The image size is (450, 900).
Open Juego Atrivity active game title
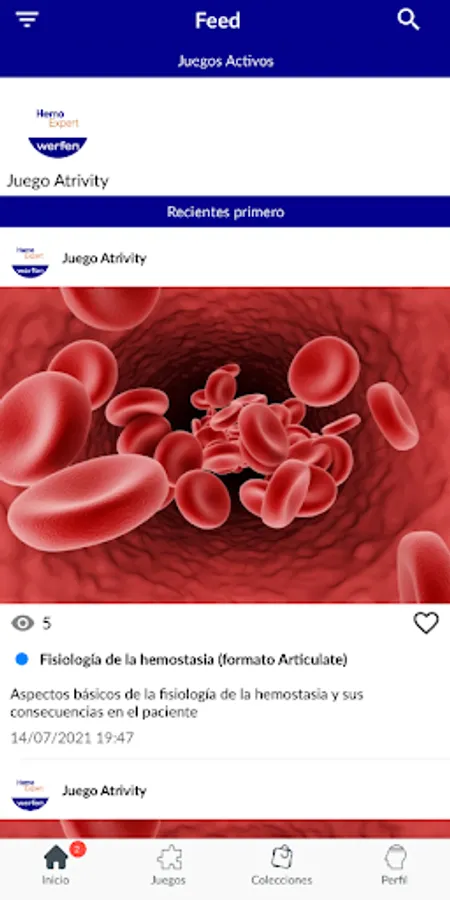pos(57,181)
